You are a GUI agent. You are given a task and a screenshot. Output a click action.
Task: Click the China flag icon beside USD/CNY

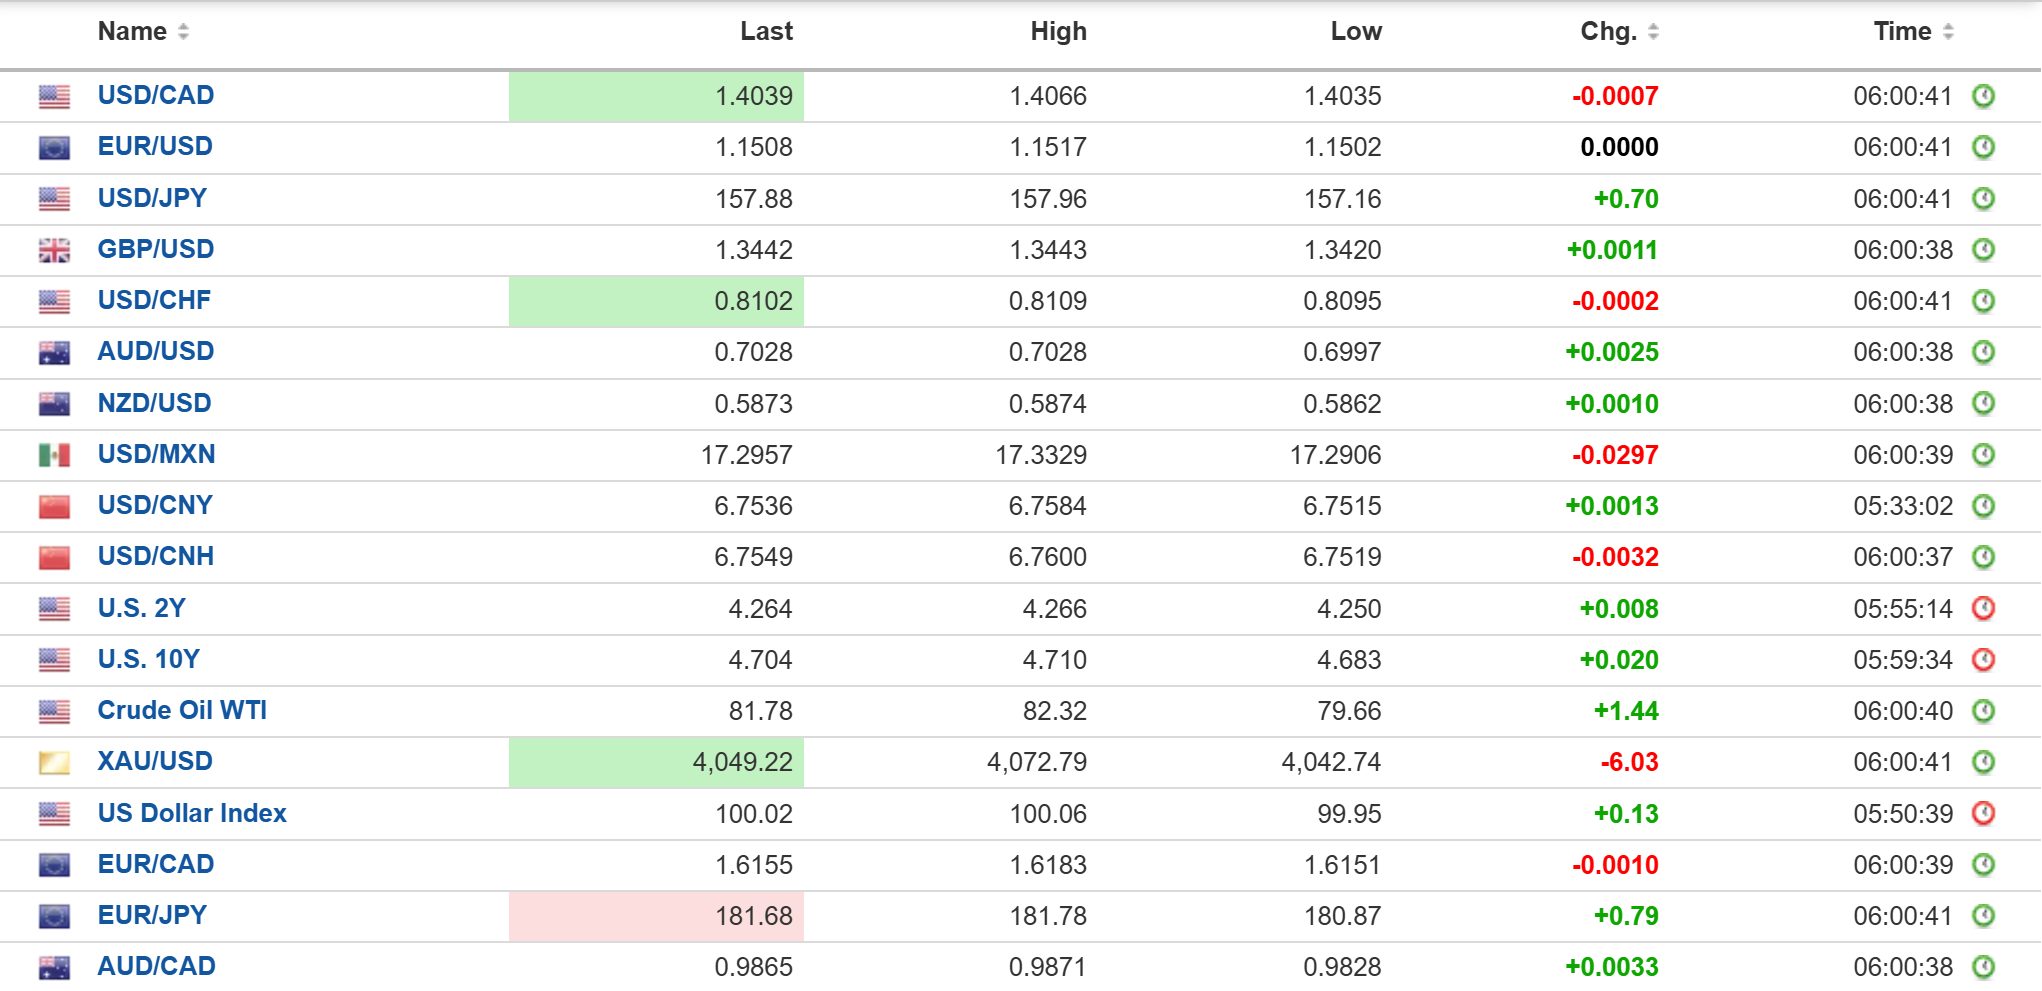[54, 506]
